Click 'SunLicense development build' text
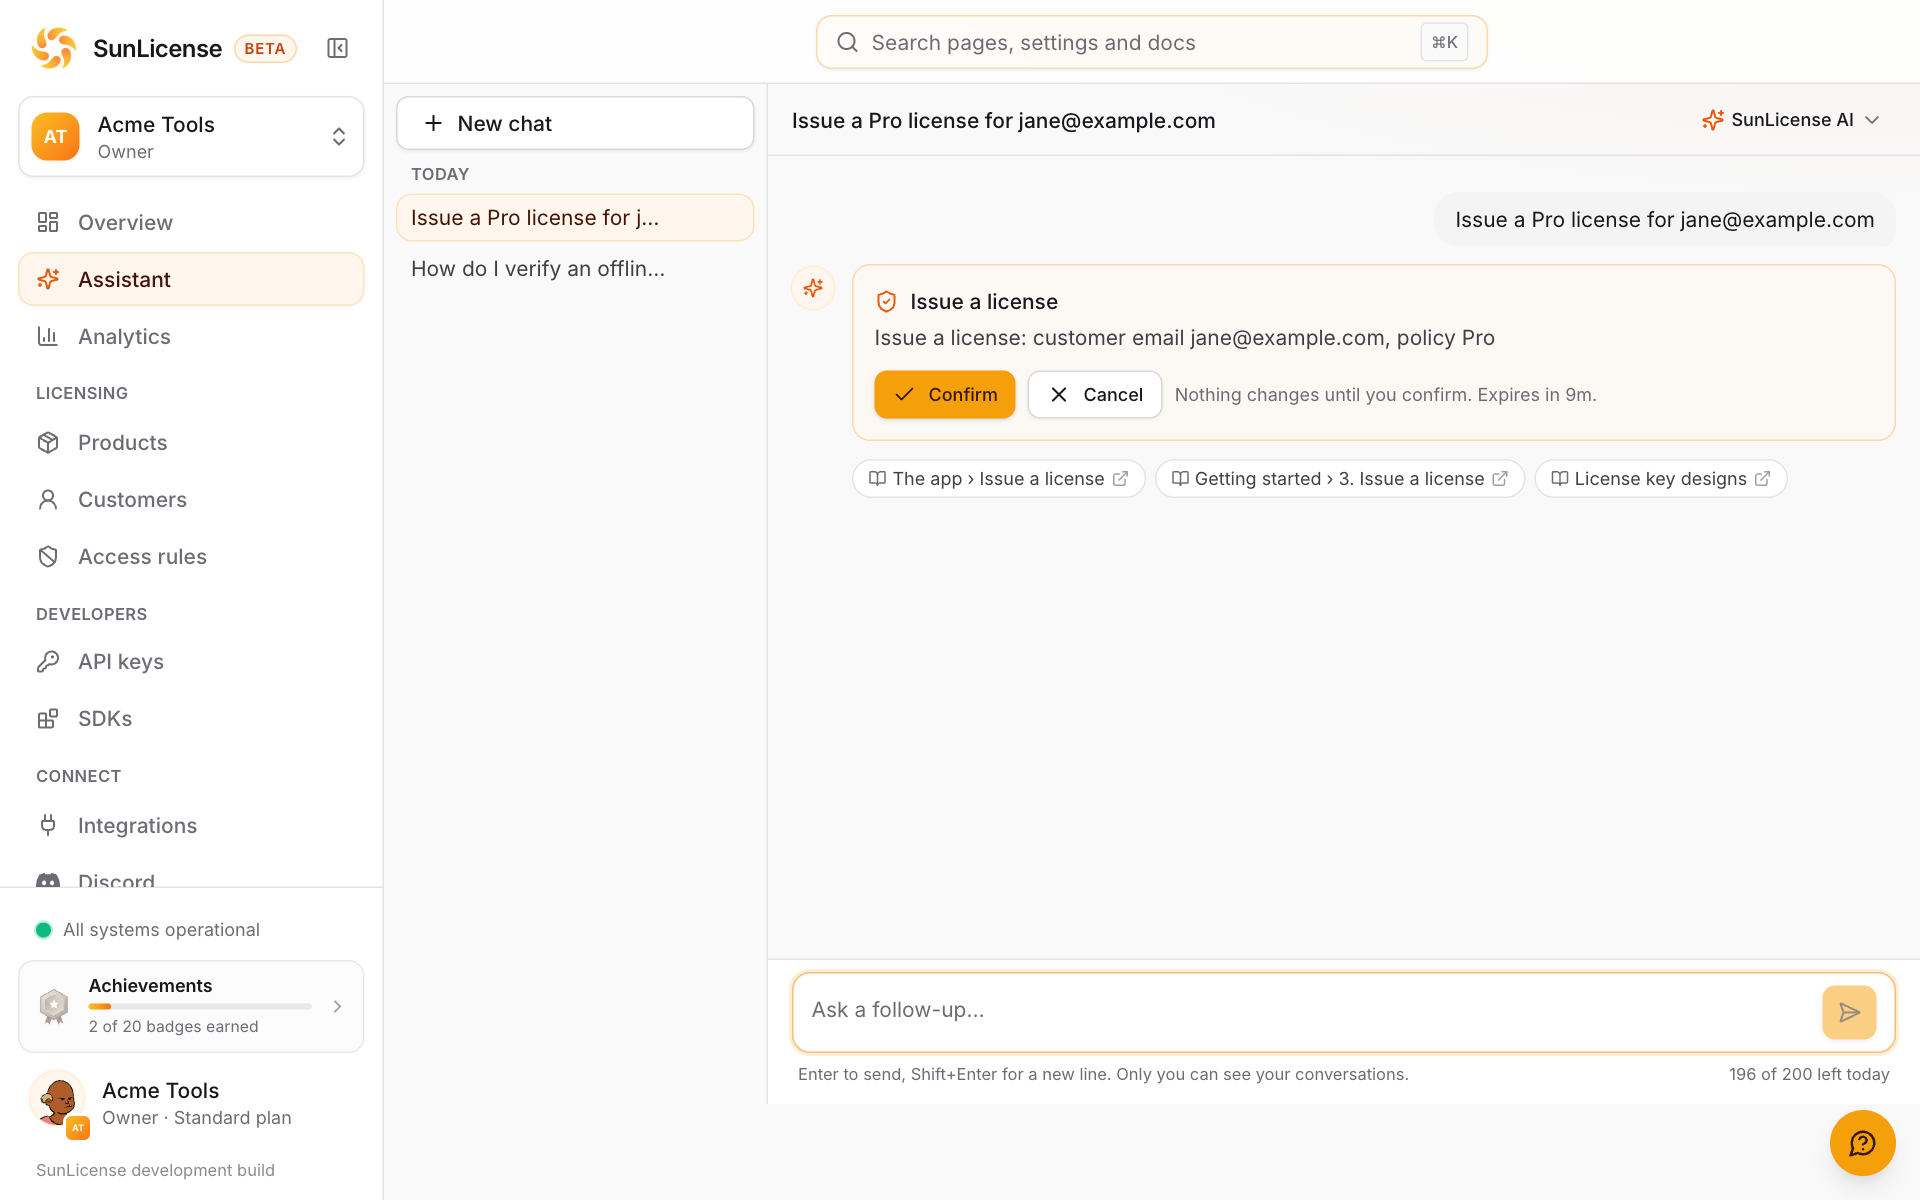 point(155,1170)
